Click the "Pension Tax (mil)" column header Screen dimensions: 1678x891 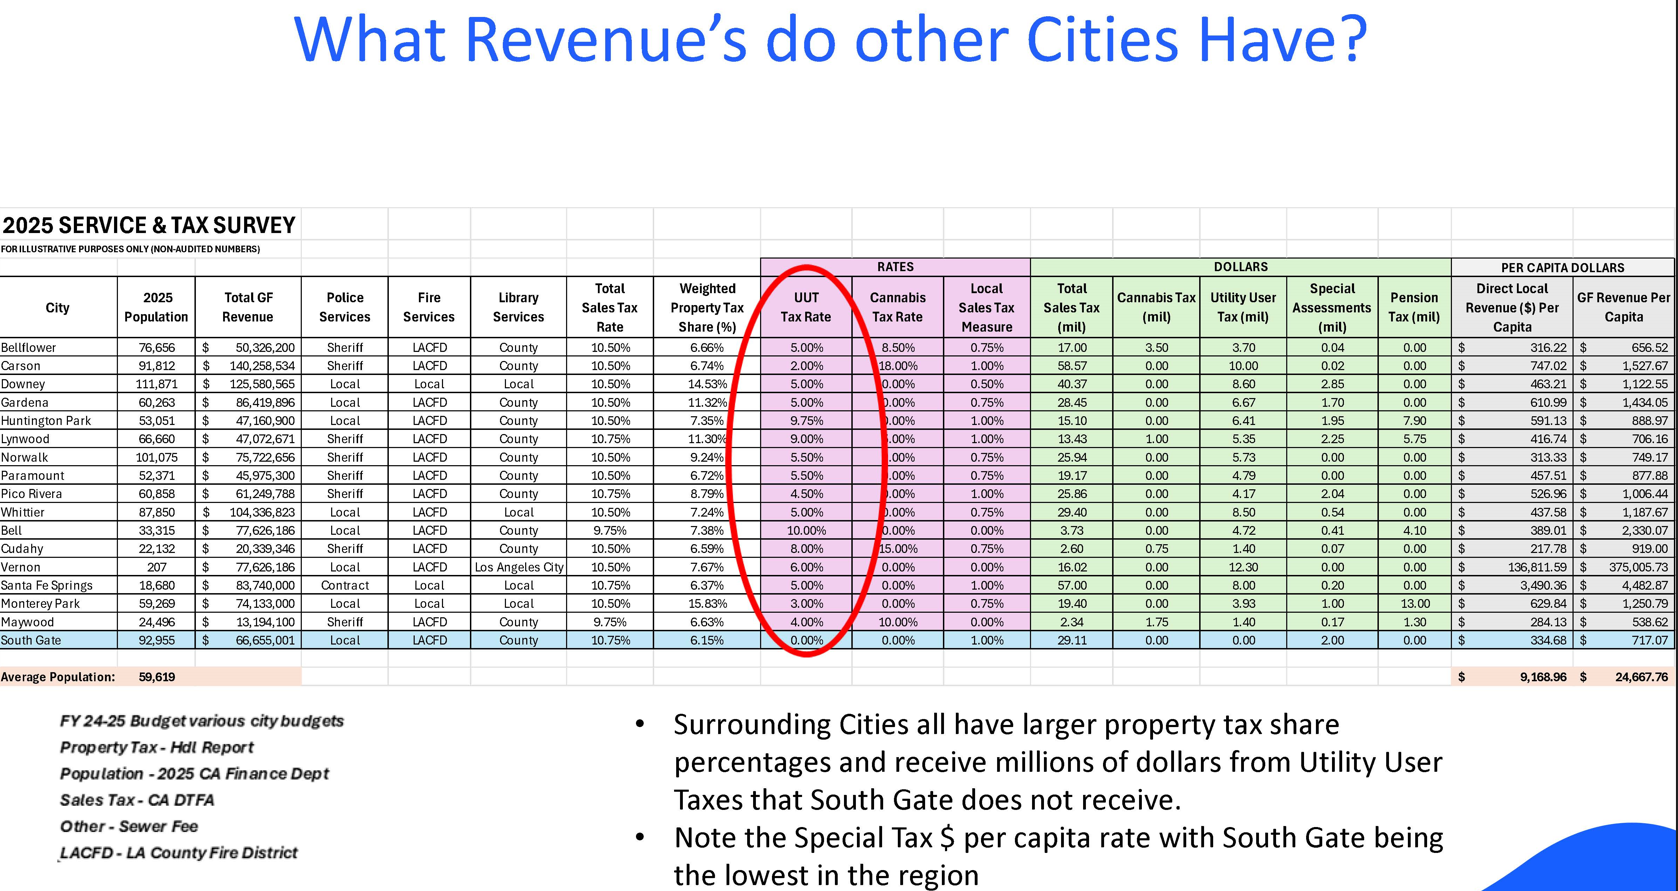1414,307
